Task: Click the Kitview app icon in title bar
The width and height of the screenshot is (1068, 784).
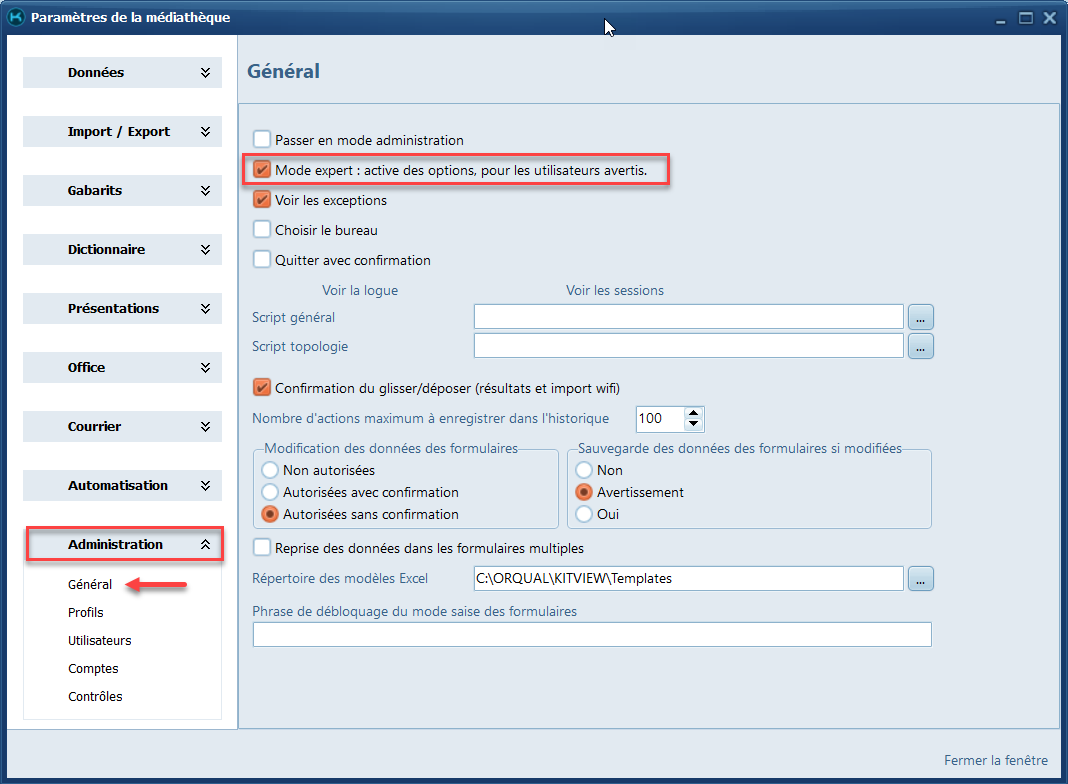Action: pos(15,17)
